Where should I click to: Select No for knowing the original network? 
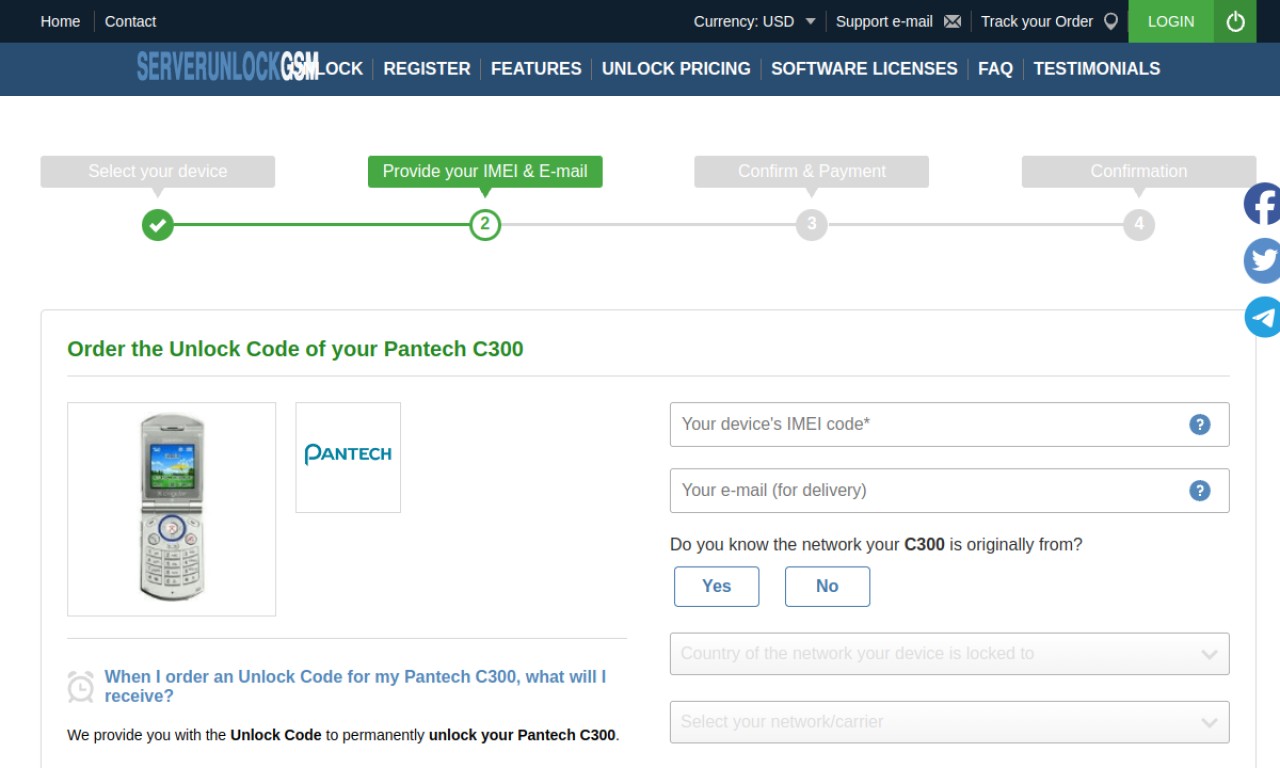click(827, 586)
